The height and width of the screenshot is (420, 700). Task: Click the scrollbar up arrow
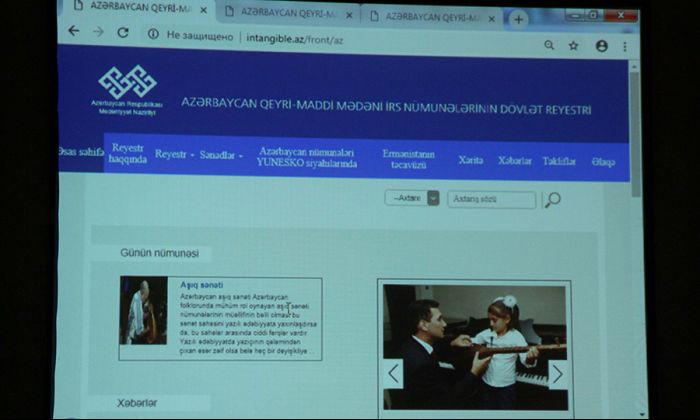635,67
